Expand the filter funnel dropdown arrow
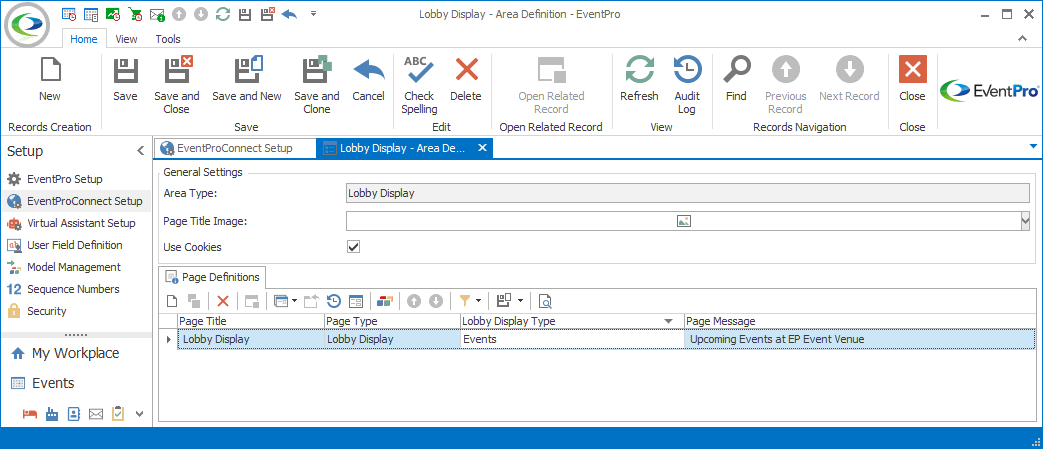Image resolution: width=1043 pixels, height=449 pixels. pos(478,301)
